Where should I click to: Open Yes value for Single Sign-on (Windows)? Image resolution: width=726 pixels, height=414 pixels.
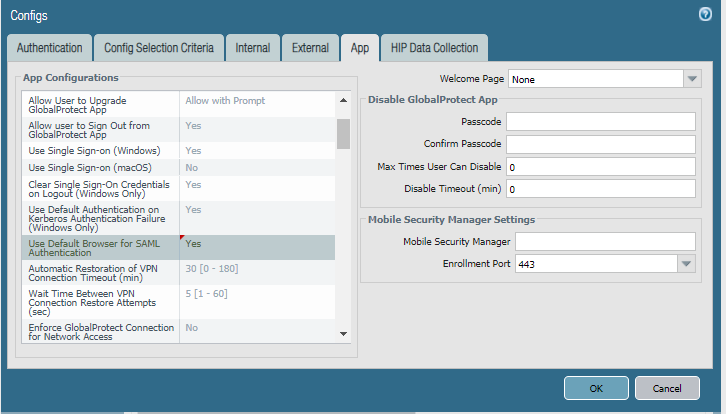pyautogui.click(x=257, y=151)
